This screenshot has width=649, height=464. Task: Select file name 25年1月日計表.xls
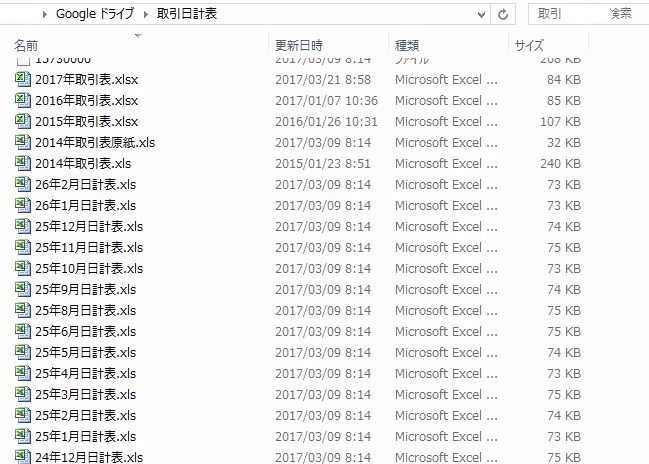coord(86,437)
